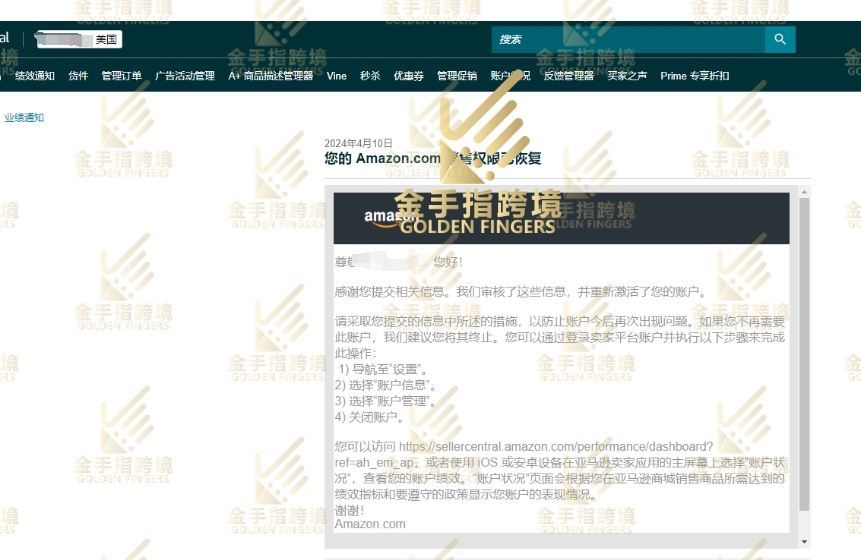Open the 美国 marketplace selector
The image size is (861, 560).
coord(79,40)
